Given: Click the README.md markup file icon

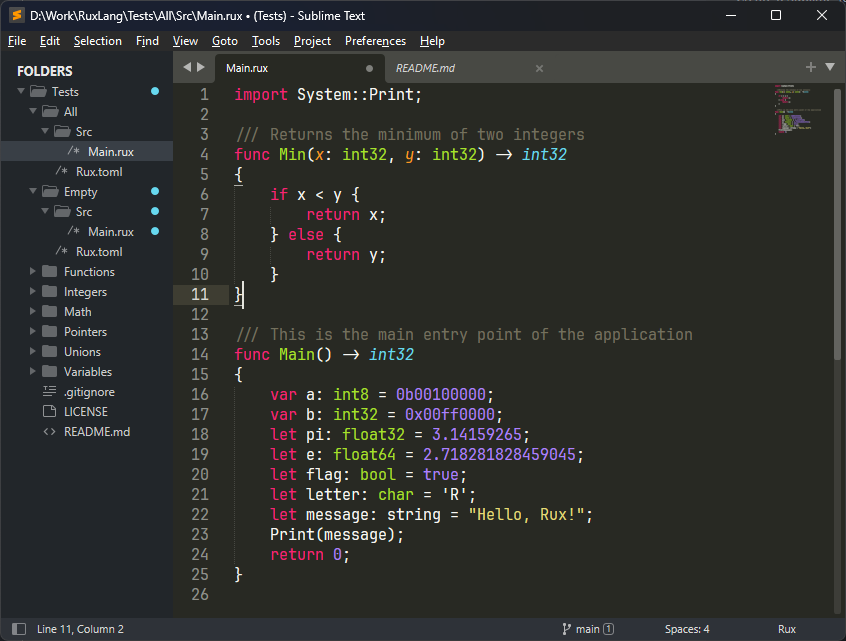Looking at the screenshot, I should pos(50,432).
